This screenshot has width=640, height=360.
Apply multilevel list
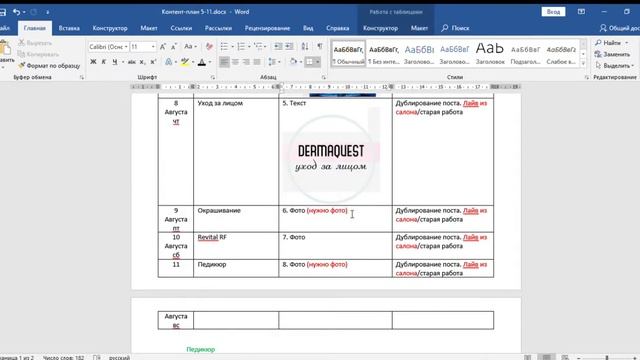(258, 47)
